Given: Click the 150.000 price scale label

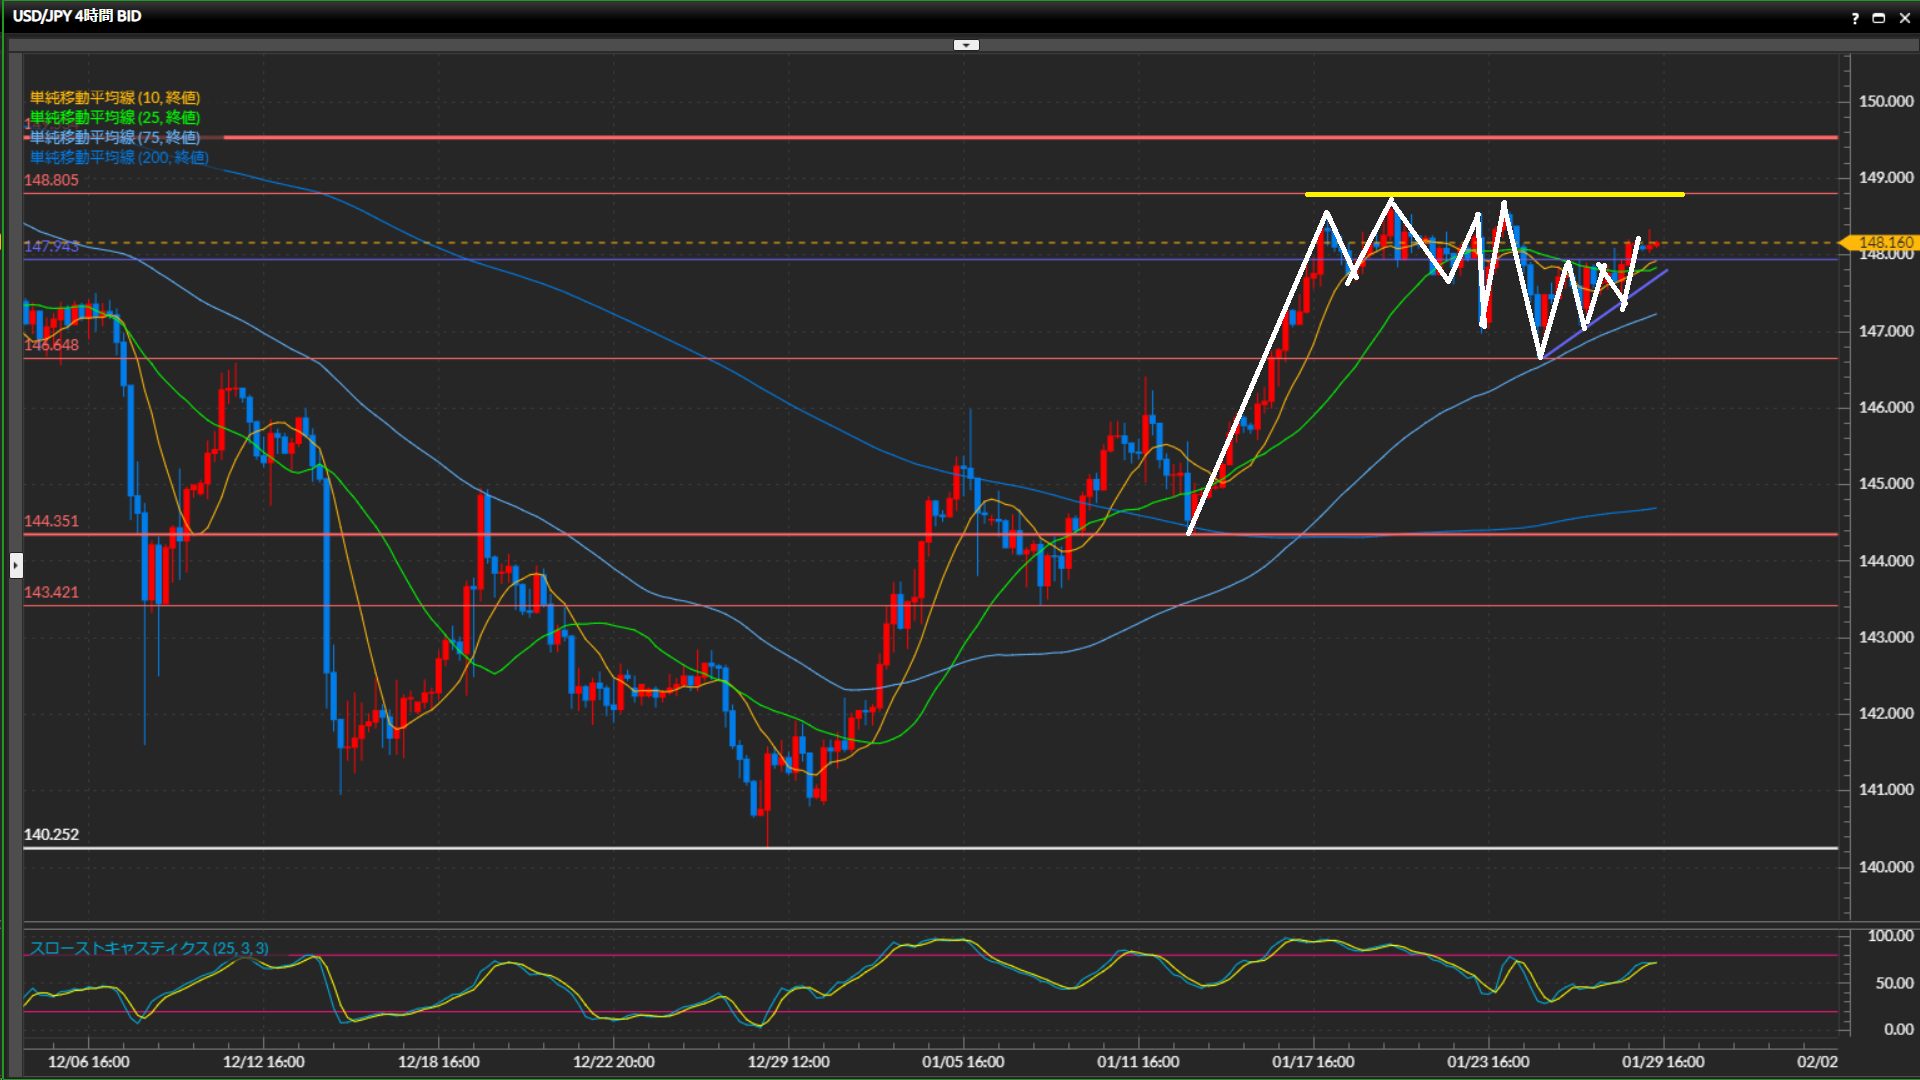Looking at the screenshot, I should pos(1885,101).
